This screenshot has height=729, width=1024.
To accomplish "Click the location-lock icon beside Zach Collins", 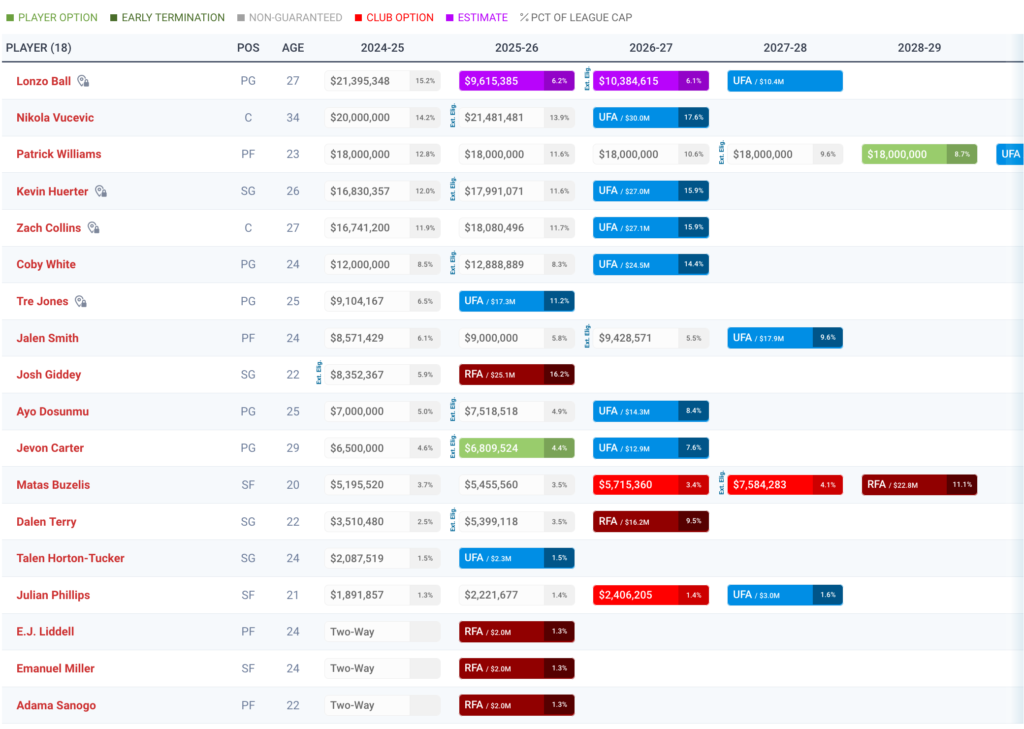I will 93,228.
